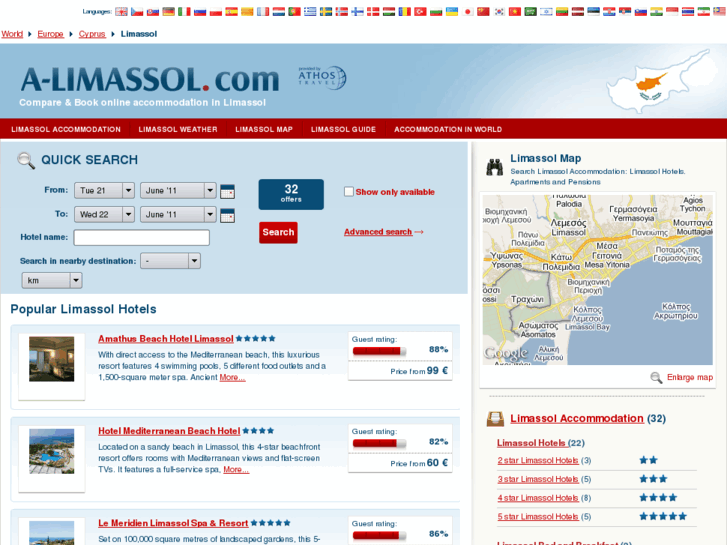Go to Accommodation in World menu
727x545 pixels.
448,129
